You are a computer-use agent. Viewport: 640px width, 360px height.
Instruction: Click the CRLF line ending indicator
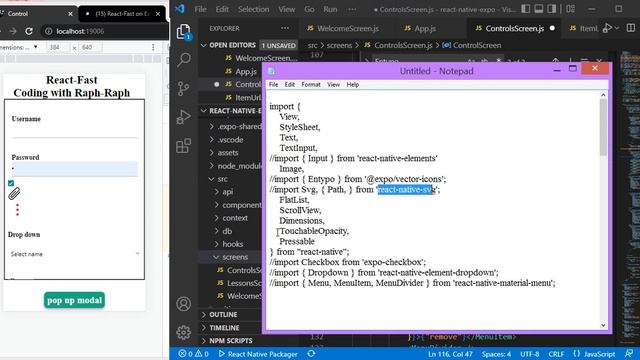click(x=556, y=354)
